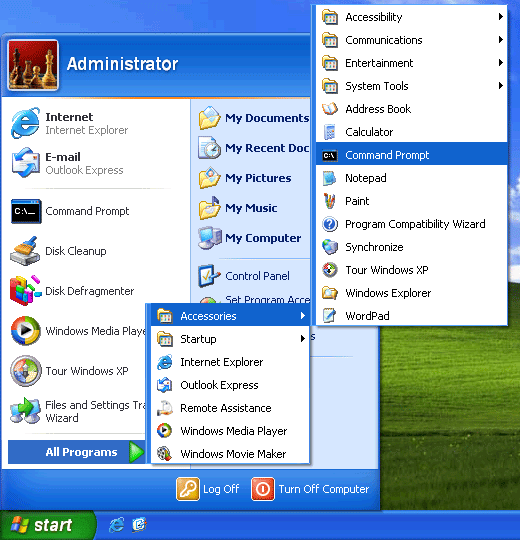This screenshot has height=540, width=520.
Task: Expand the System Tools submenu
Action: [411, 86]
